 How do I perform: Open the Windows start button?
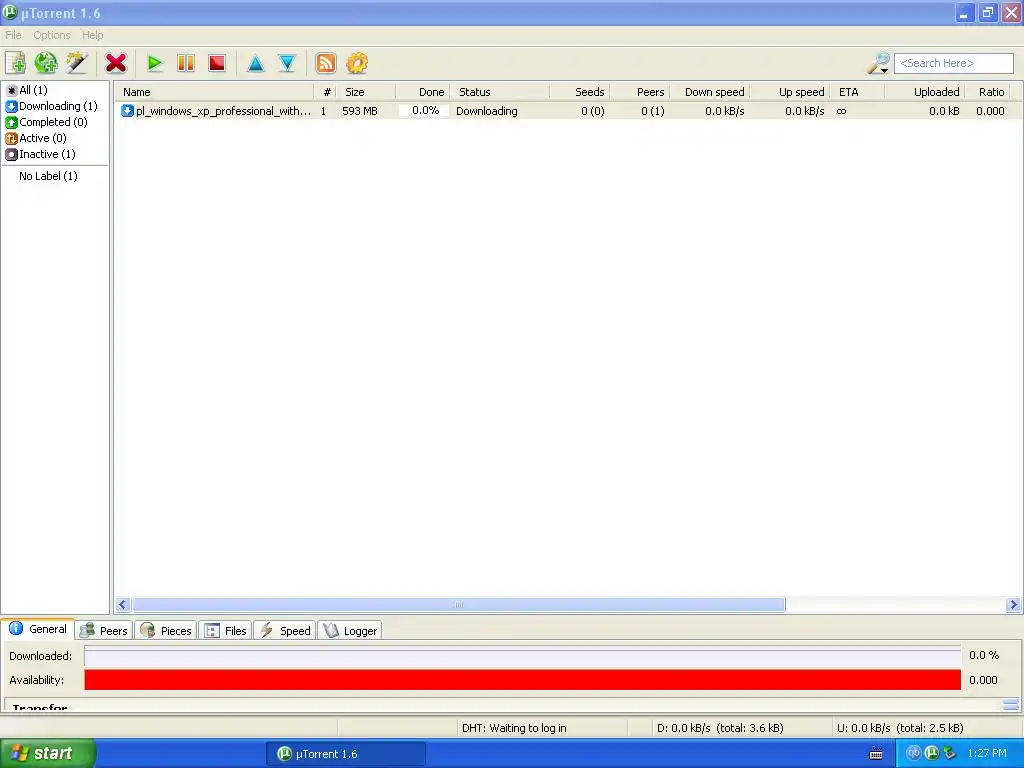click(x=47, y=754)
